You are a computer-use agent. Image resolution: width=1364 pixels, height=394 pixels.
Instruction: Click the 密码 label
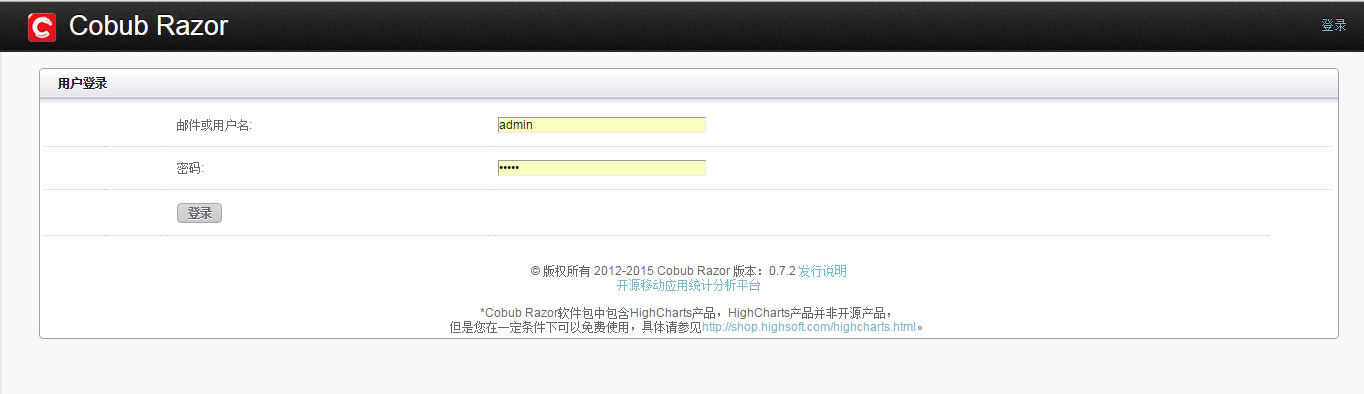190,169
